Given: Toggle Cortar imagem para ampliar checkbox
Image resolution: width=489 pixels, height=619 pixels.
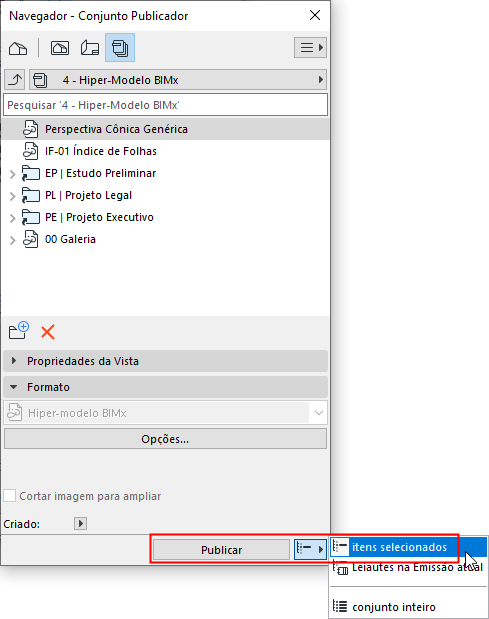Looking at the screenshot, I should (x=9, y=496).
